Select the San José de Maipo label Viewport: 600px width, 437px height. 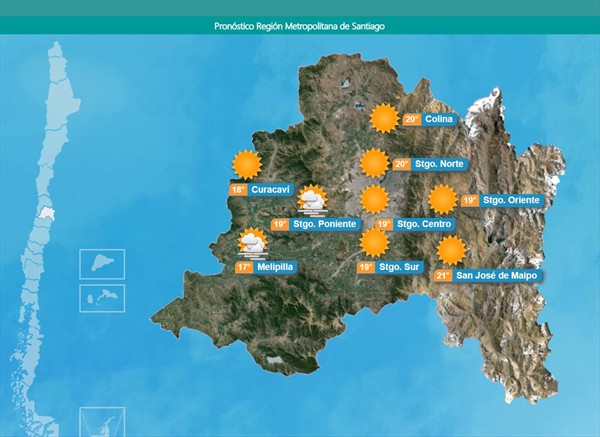496,275
